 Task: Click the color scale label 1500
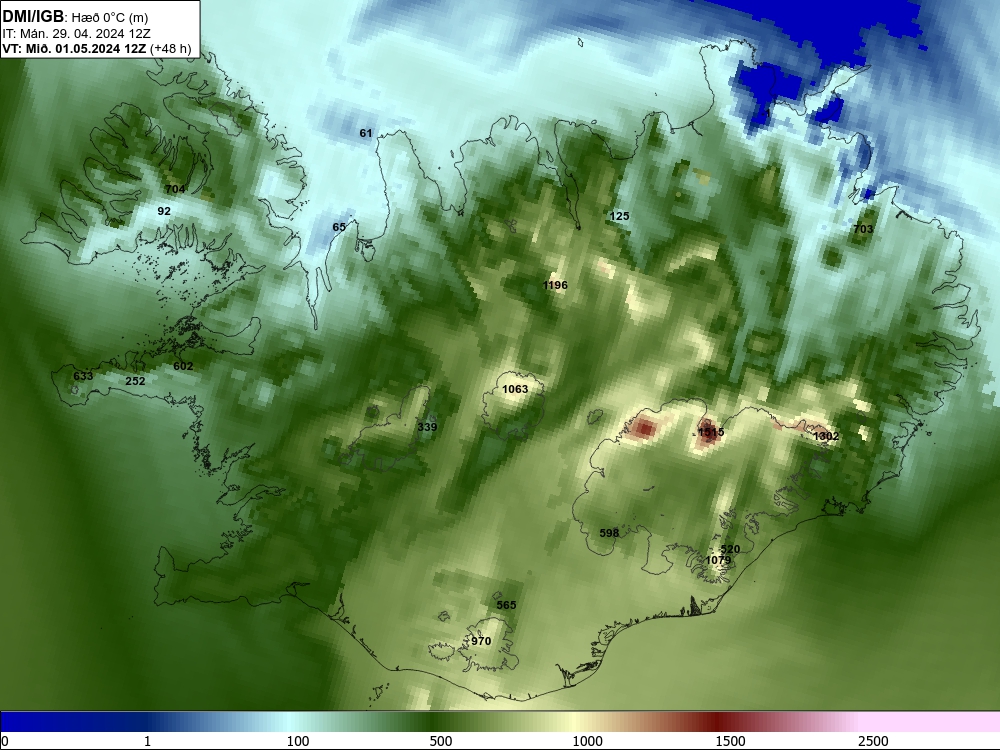pos(730,741)
